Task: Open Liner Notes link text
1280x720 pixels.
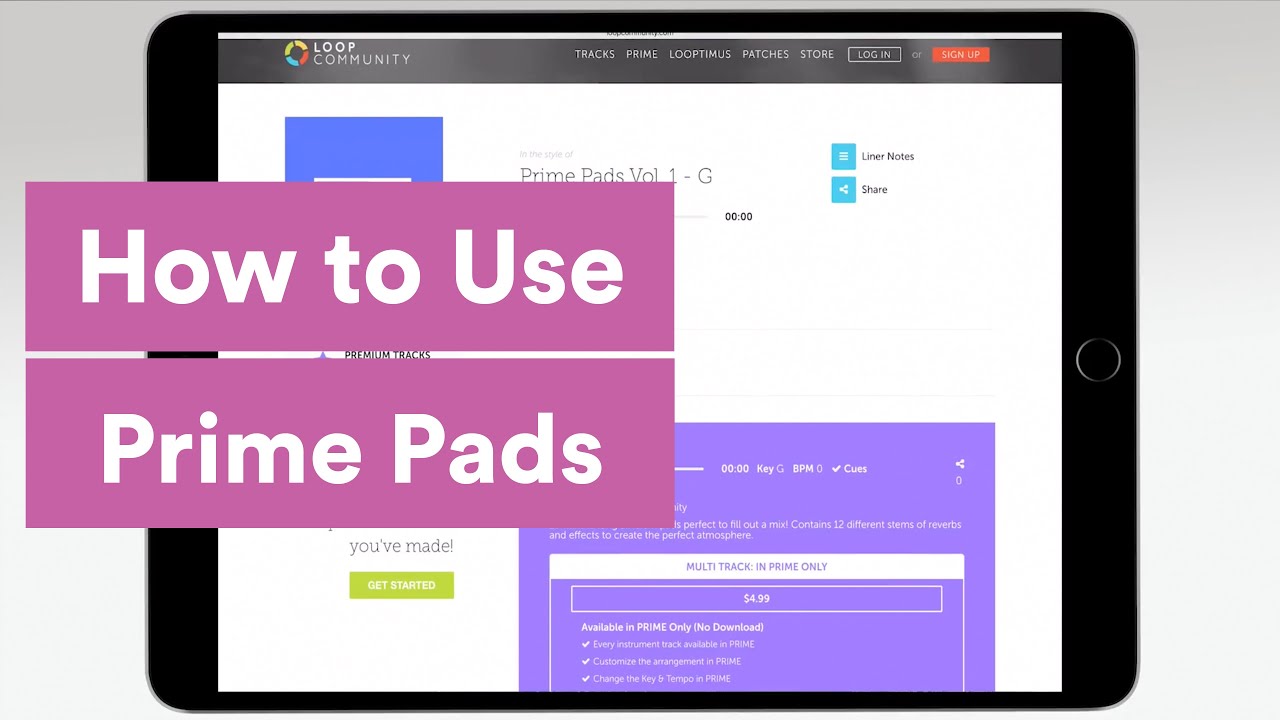Action: pyautogui.click(x=888, y=156)
